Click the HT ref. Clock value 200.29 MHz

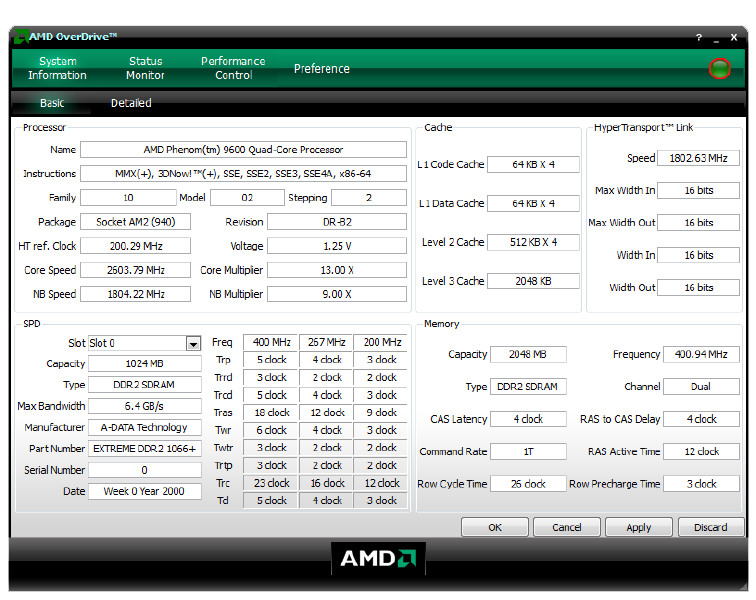(135, 246)
